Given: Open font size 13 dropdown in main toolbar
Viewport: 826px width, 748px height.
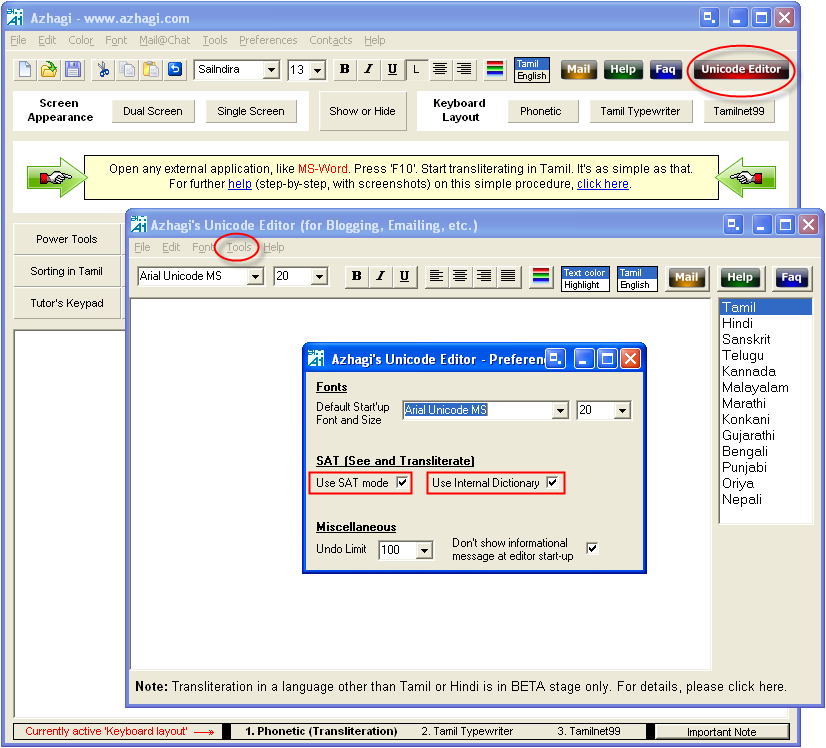Looking at the screenshot, I should [318, 70].
